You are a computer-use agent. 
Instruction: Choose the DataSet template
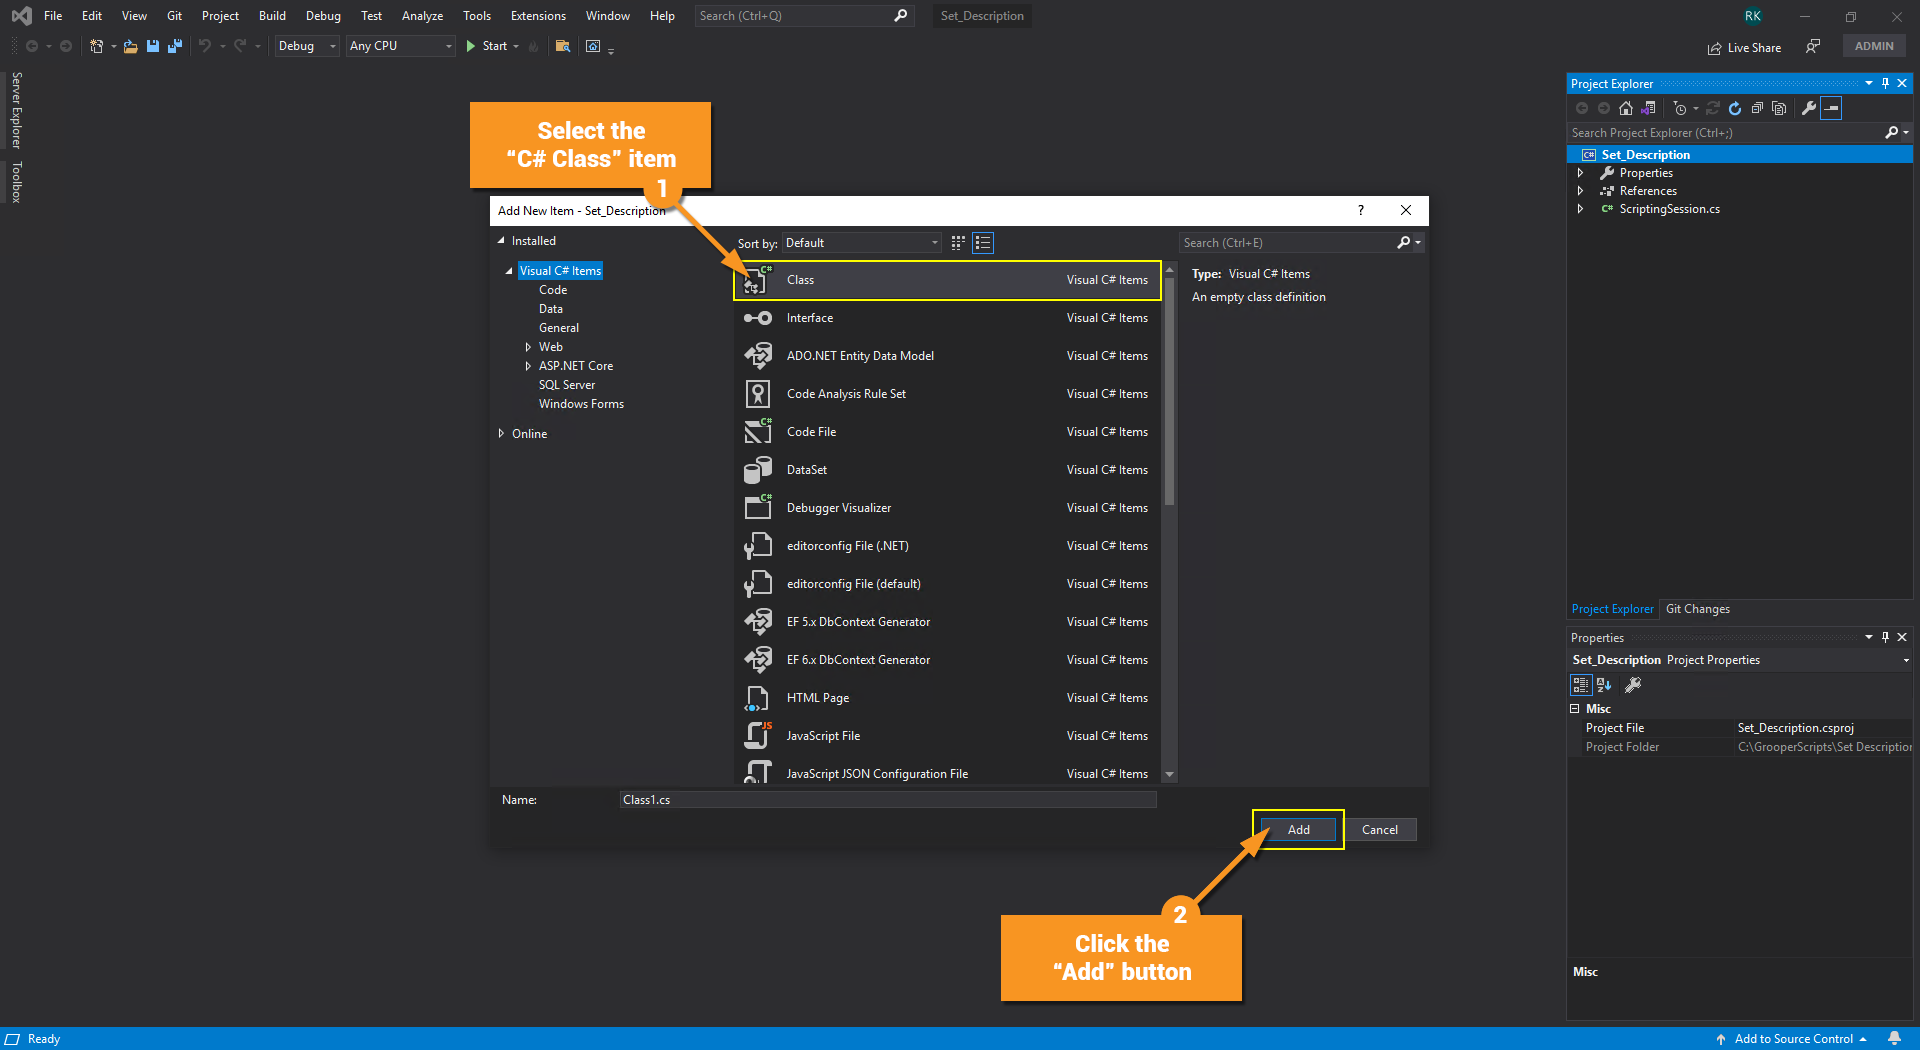pyautogui.click(x=948, y=470)
